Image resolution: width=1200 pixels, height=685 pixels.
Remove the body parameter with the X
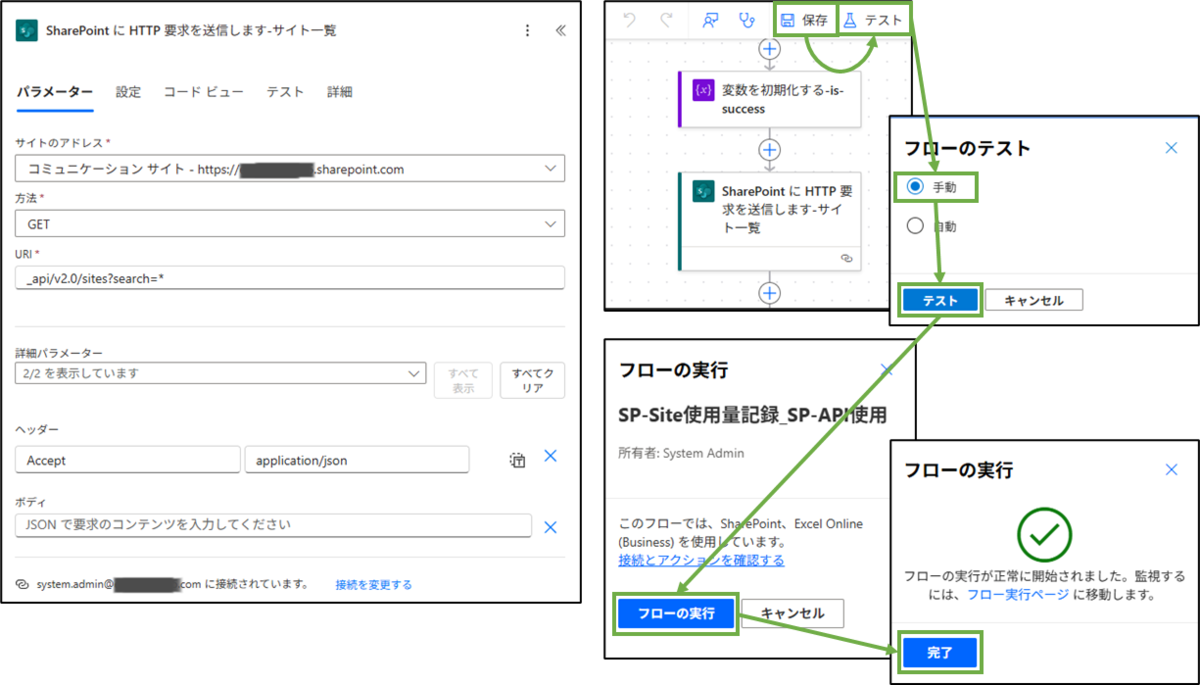click(x=550, y=527)
